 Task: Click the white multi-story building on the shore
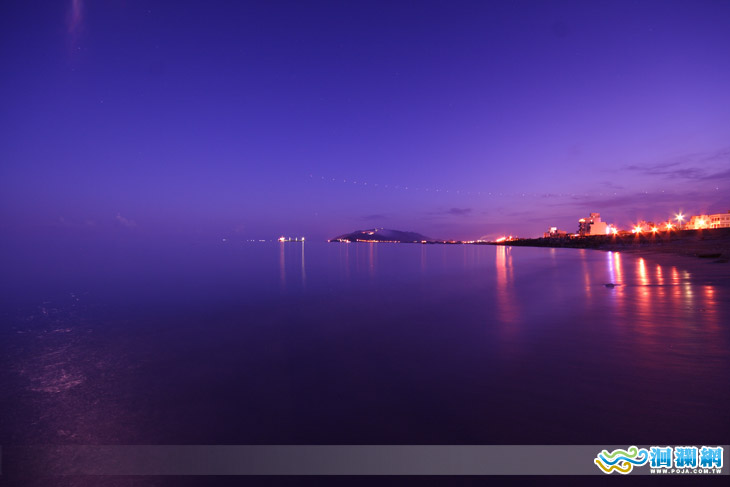pyautogui.click(x=594, y=225)
